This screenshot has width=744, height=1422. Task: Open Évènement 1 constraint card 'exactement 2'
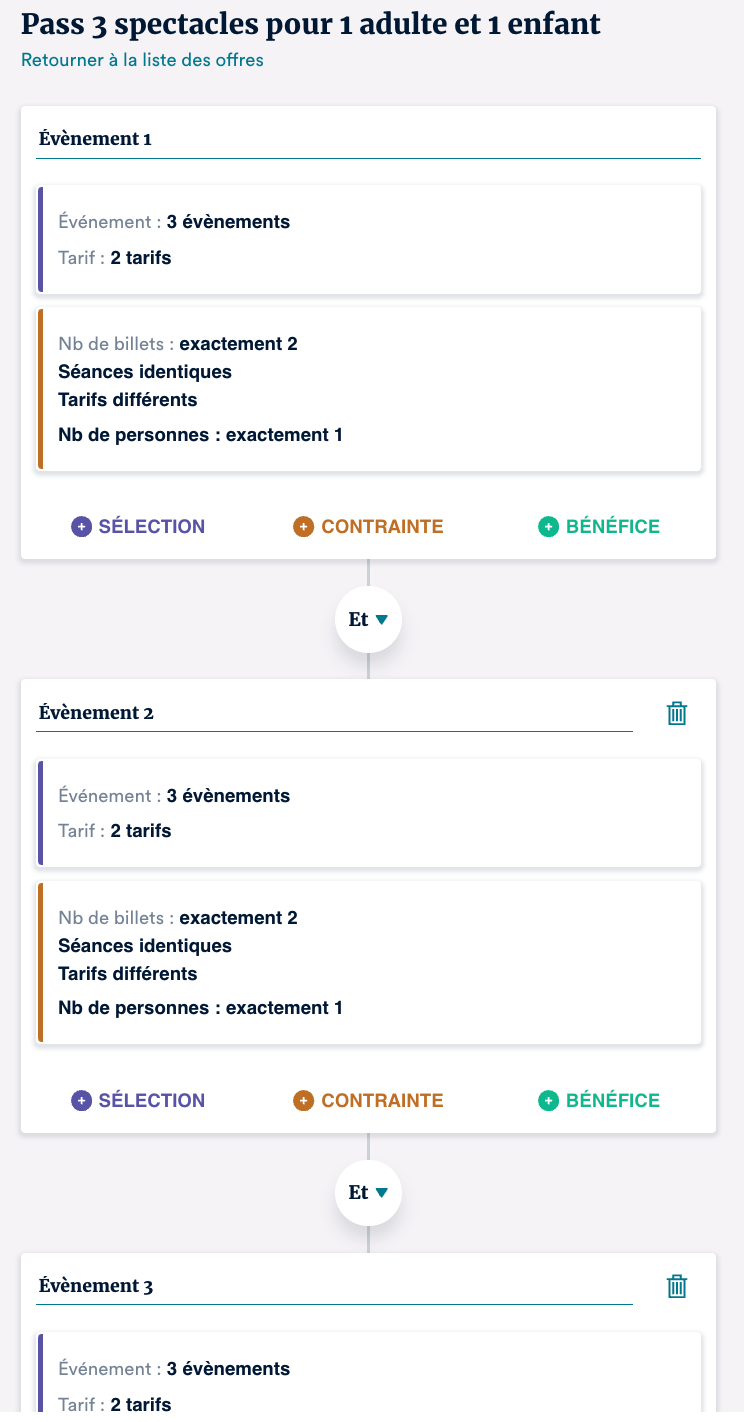(370, 389)
